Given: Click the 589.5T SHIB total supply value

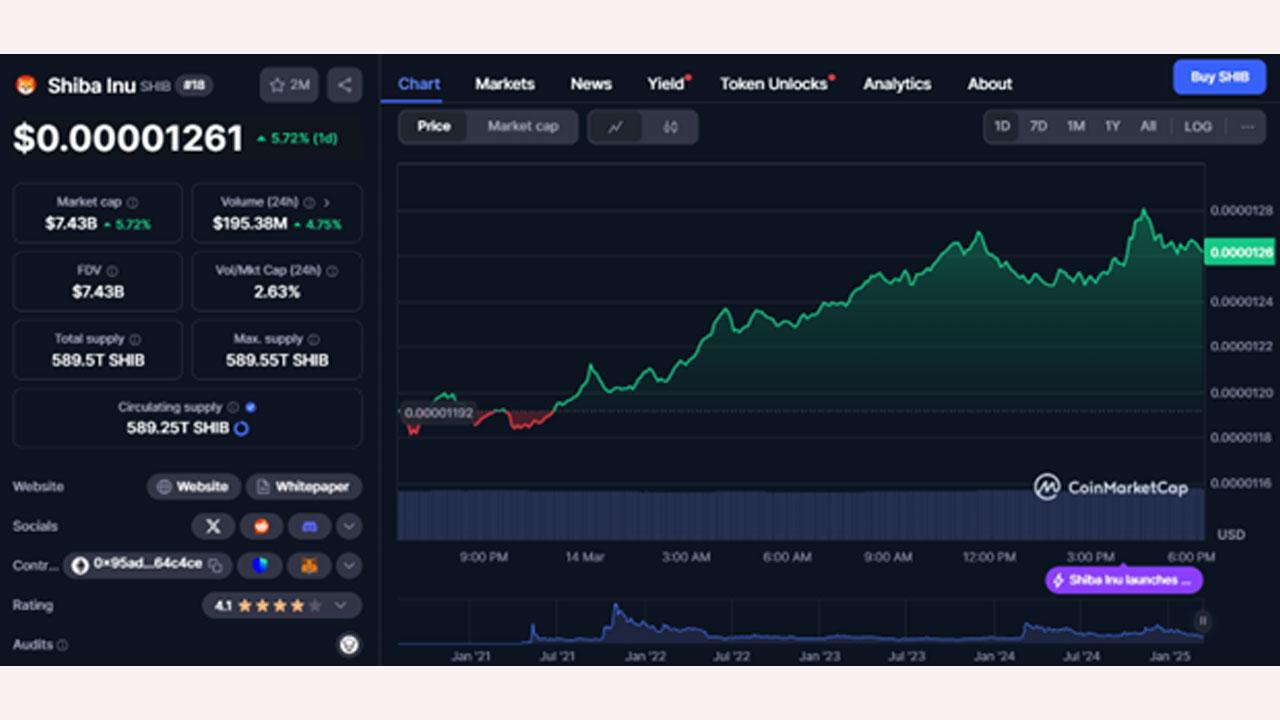Looking at the screenshot, I should click(98, 360).
